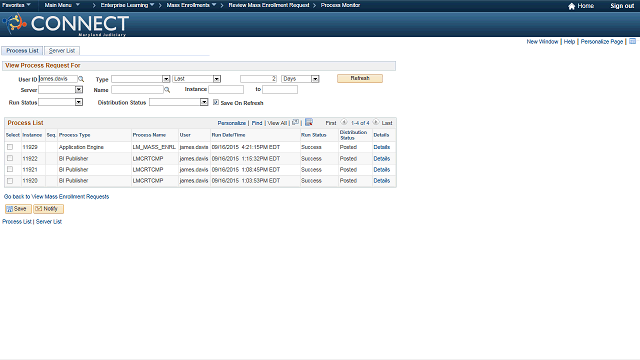Click Sign out

[x=622, y=6]
